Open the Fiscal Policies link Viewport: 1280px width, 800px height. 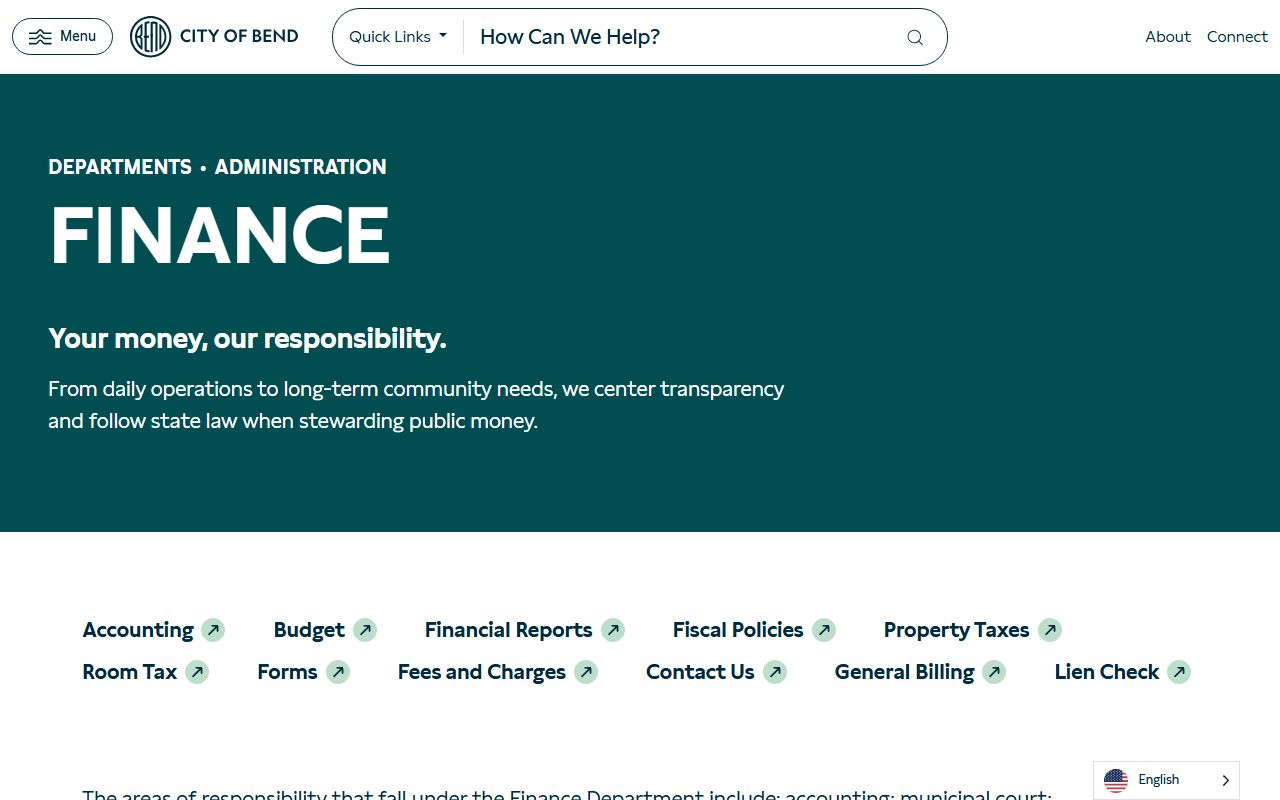738,630
